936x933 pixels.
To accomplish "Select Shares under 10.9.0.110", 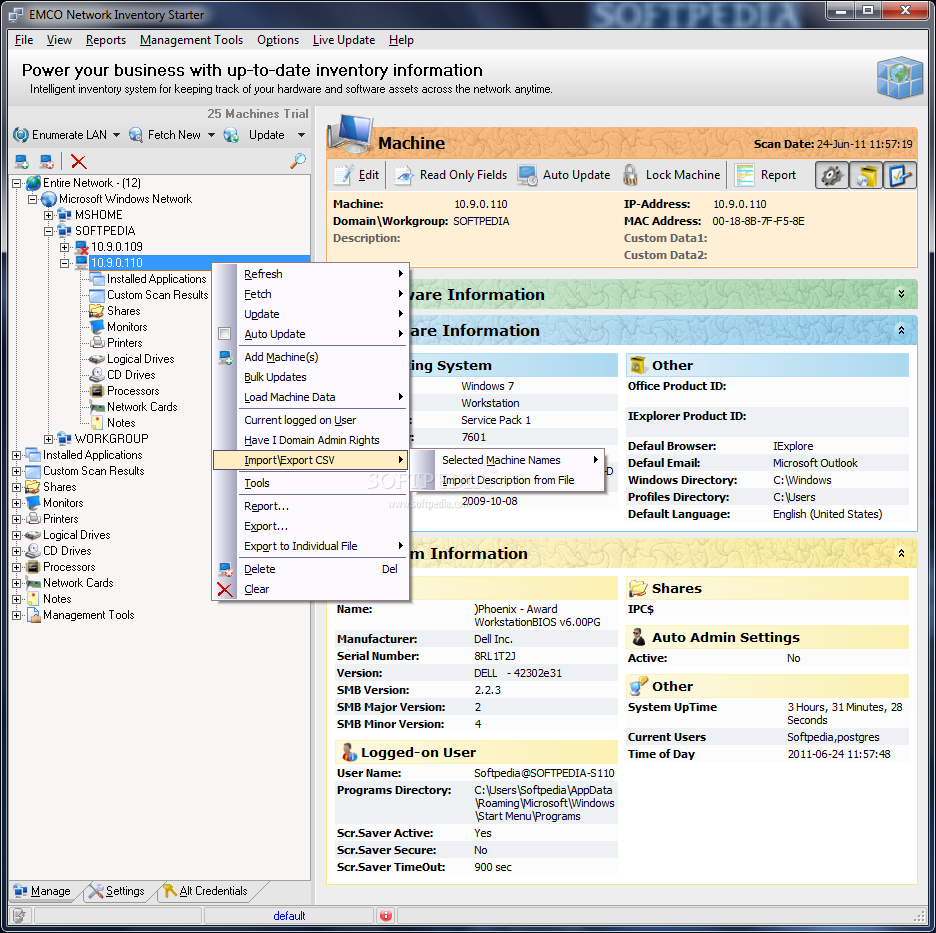I will point(123,311).
